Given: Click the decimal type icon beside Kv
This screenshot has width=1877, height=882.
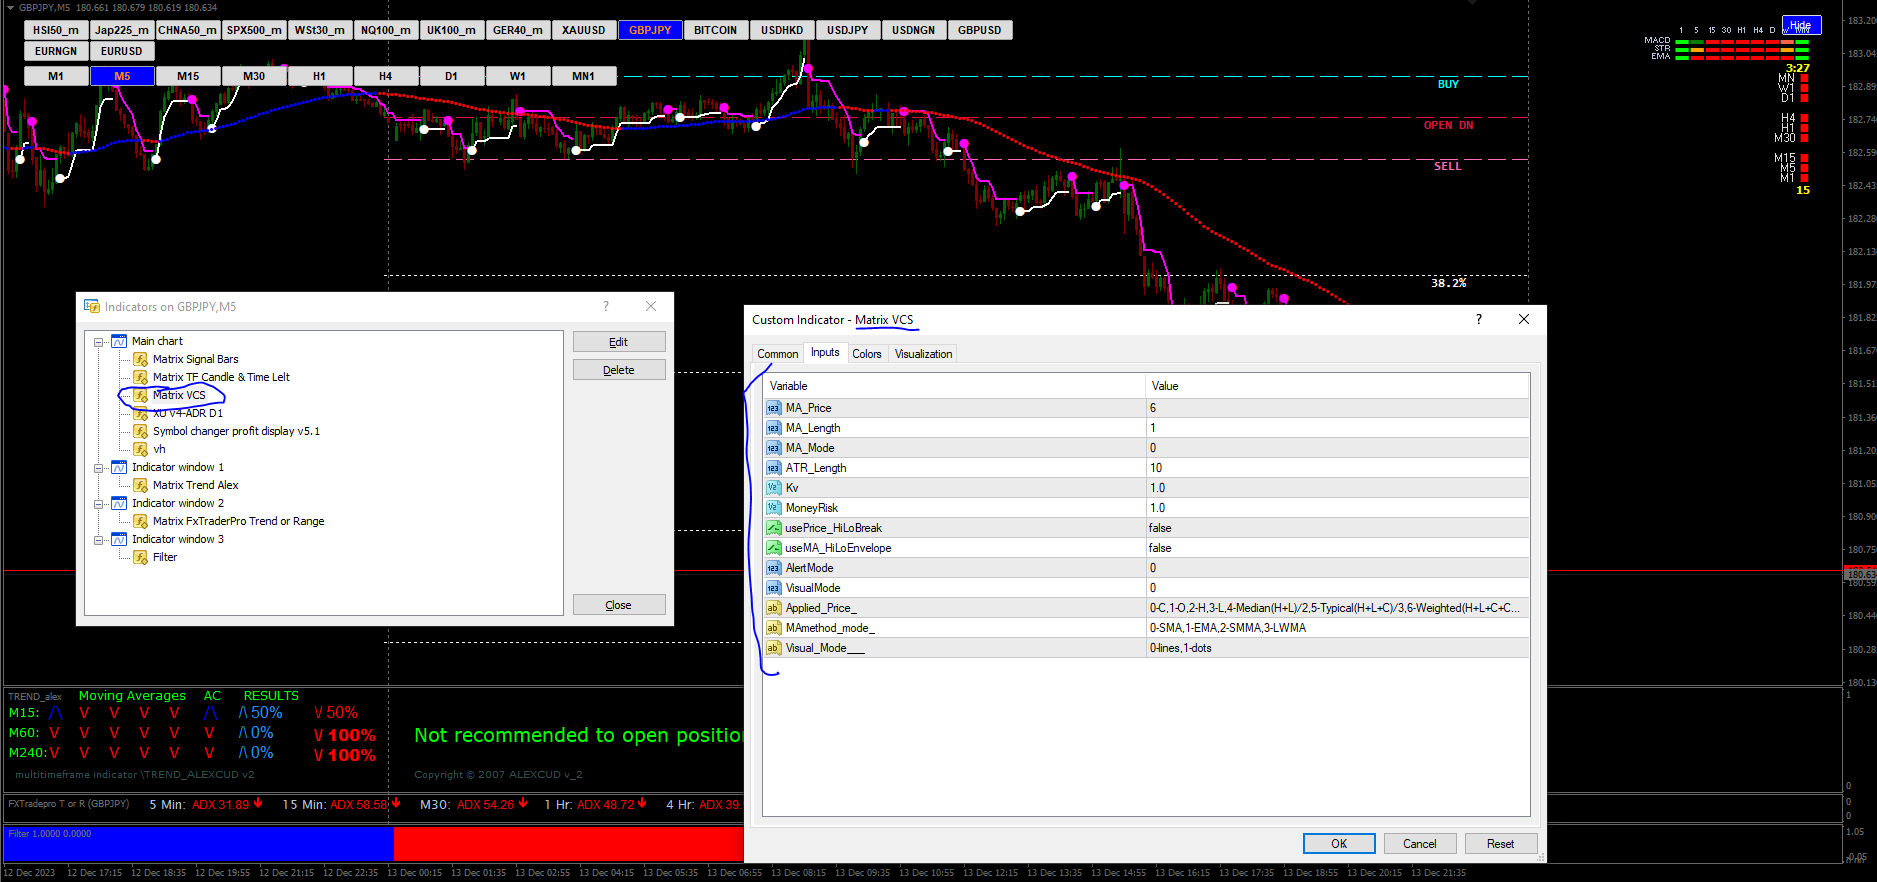Looking at the screenshot, I should tap(773, 488).
